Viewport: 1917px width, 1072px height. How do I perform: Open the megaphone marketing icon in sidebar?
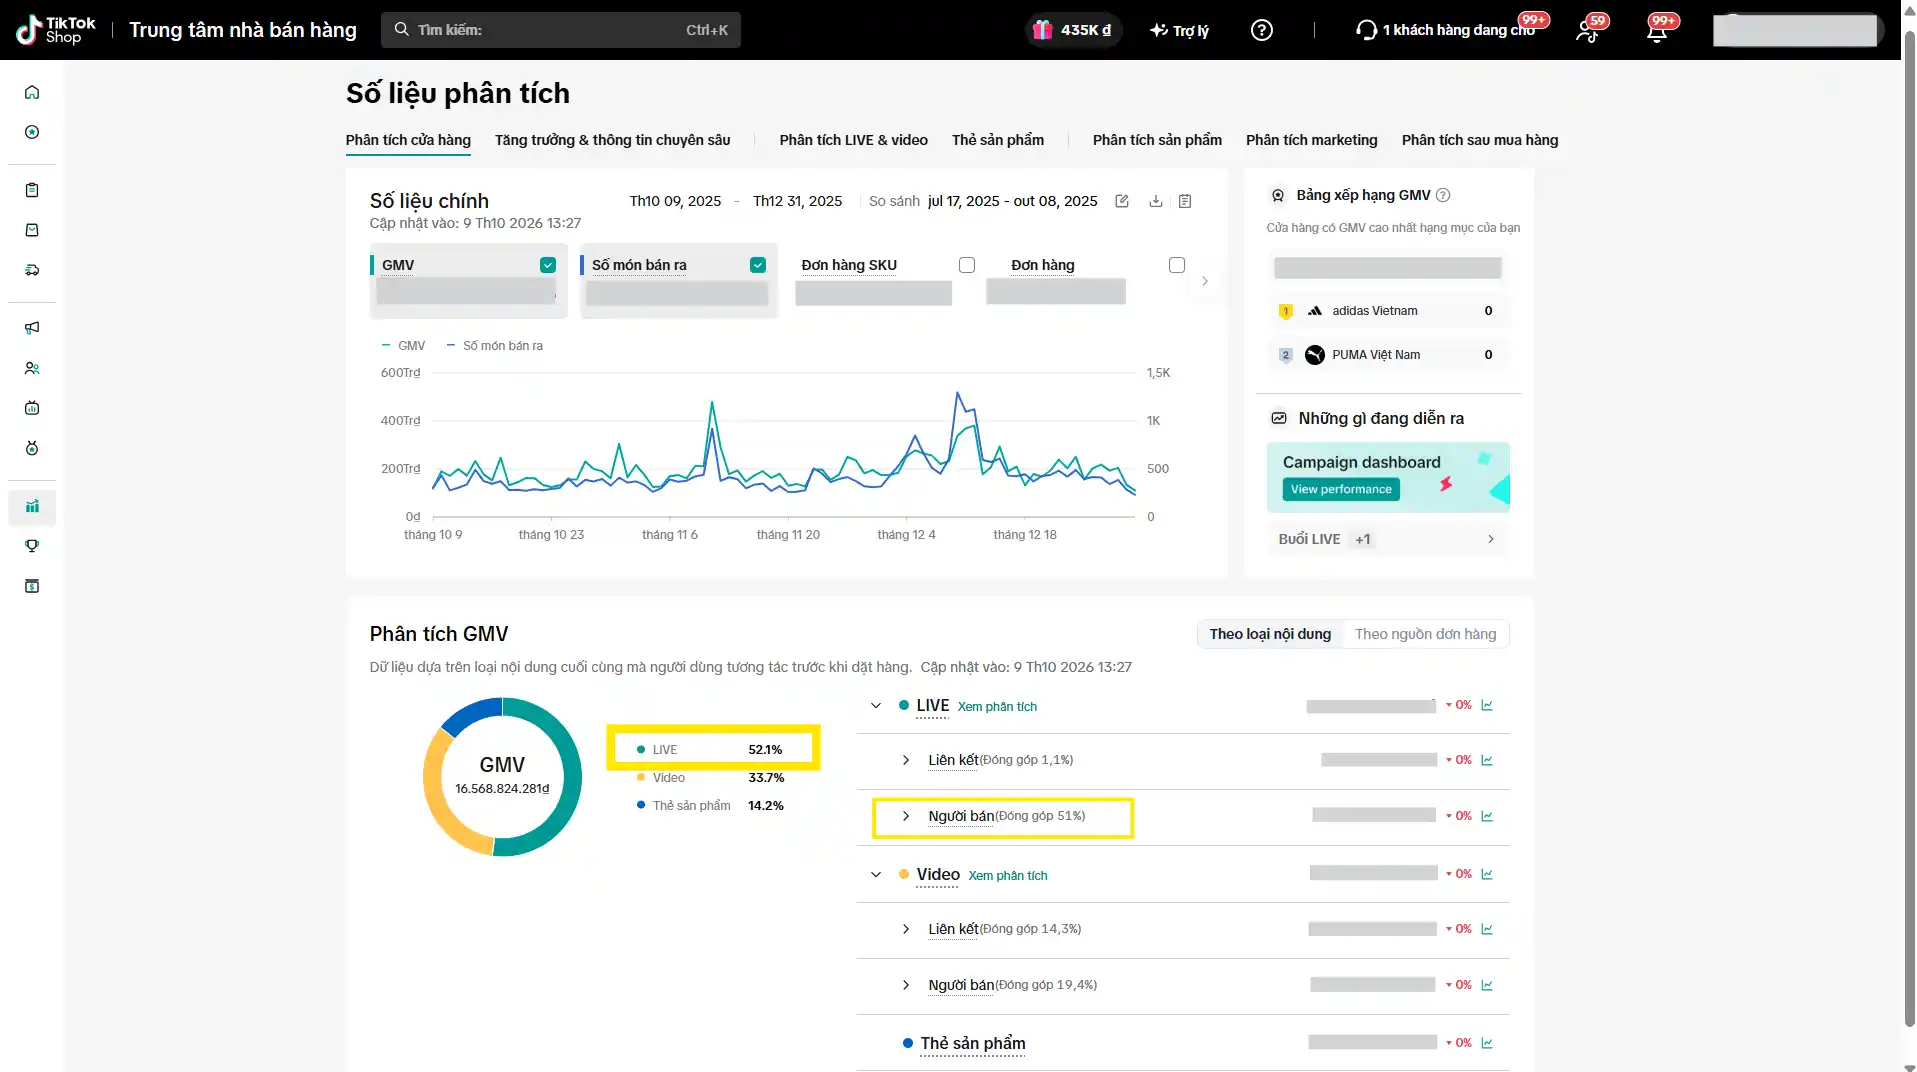pos(32,328)
